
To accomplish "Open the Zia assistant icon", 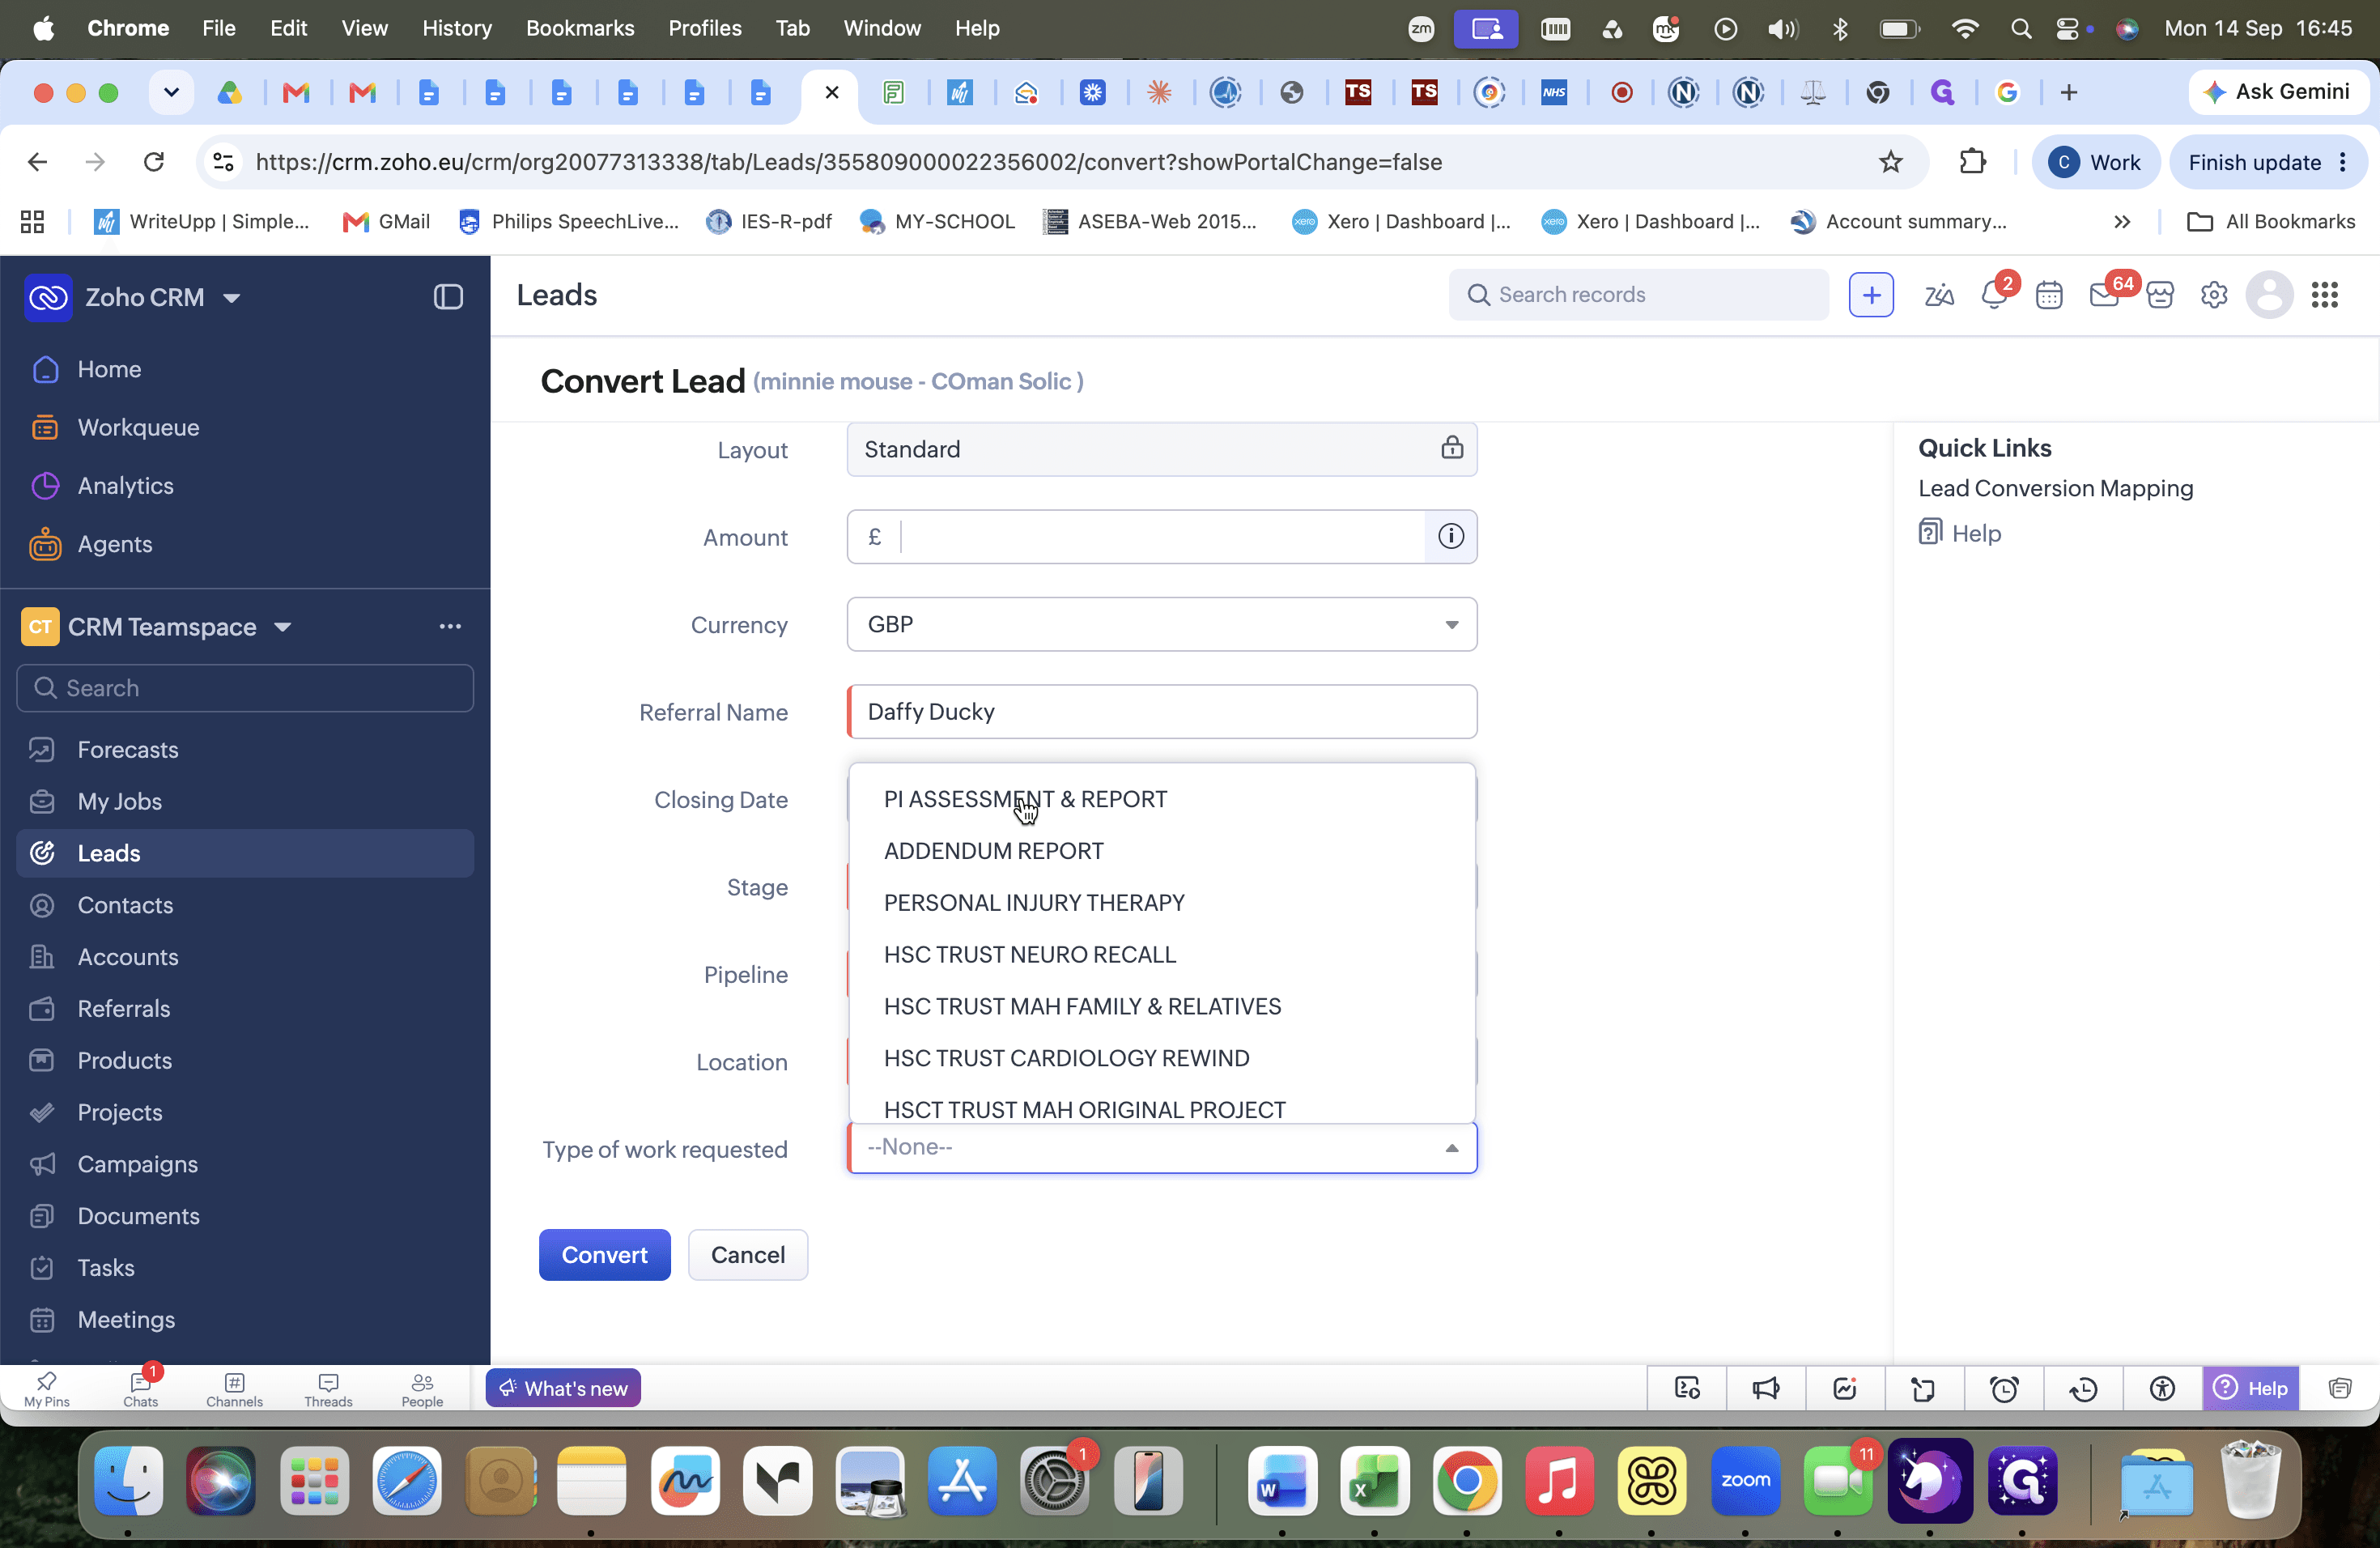I will tap(1938, 295).
